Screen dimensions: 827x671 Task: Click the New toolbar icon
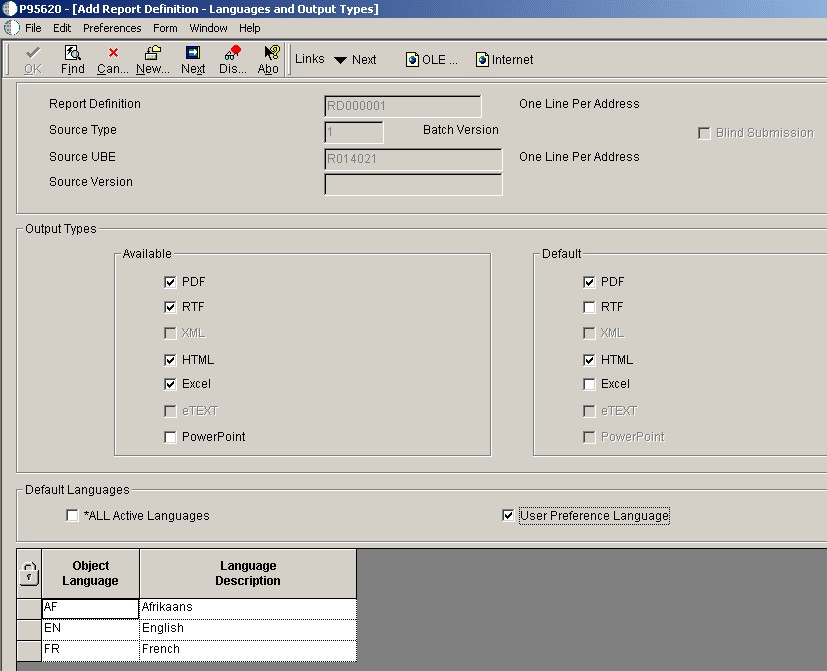(152, 53)
